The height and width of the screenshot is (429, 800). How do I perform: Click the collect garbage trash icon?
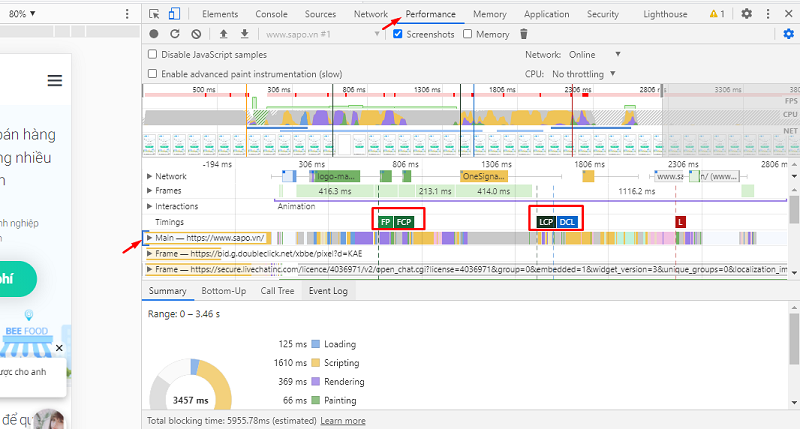click(523, 34)
